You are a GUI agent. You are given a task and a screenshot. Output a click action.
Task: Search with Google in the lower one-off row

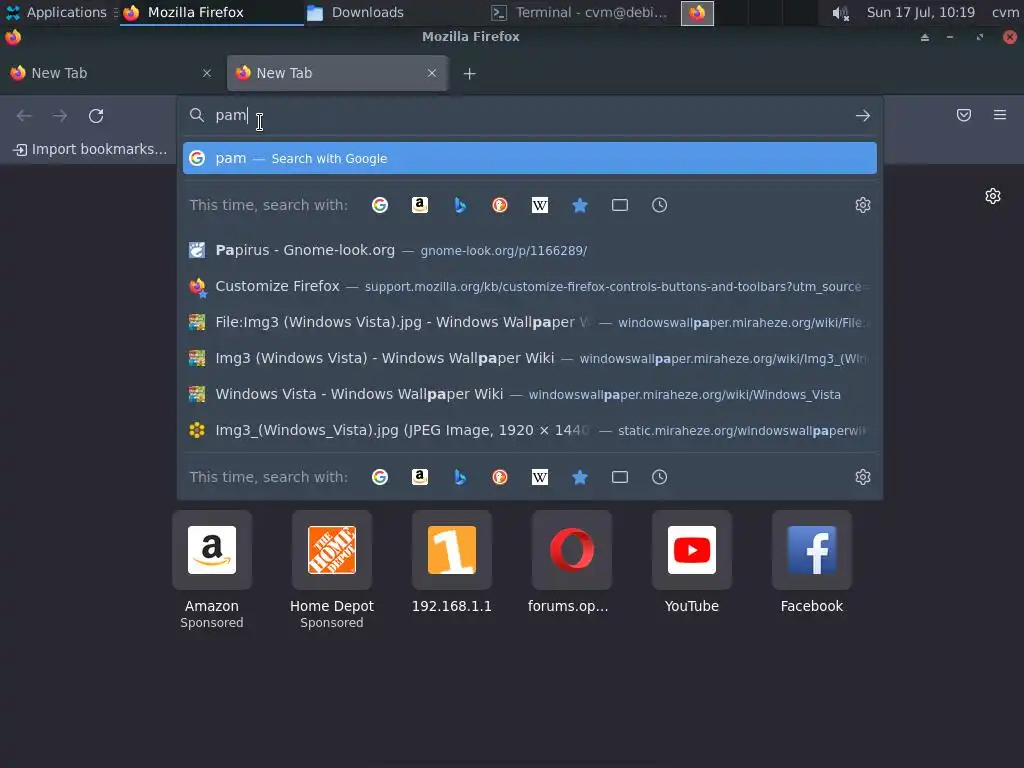379,477
